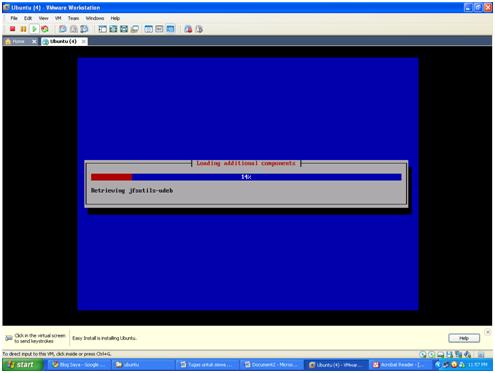Viewport: 495px width, 373px height.
Task: Open the Windows Start button
Action: click(x=22, y=365)
